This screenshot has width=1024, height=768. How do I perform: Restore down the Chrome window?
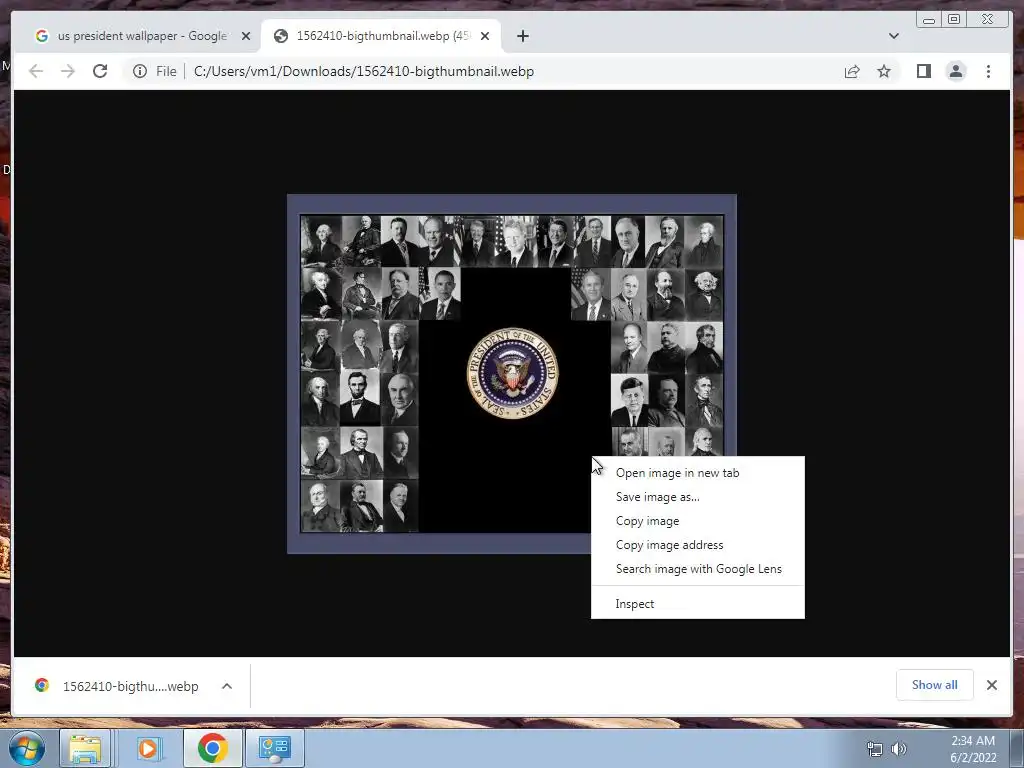click(954, 20)
